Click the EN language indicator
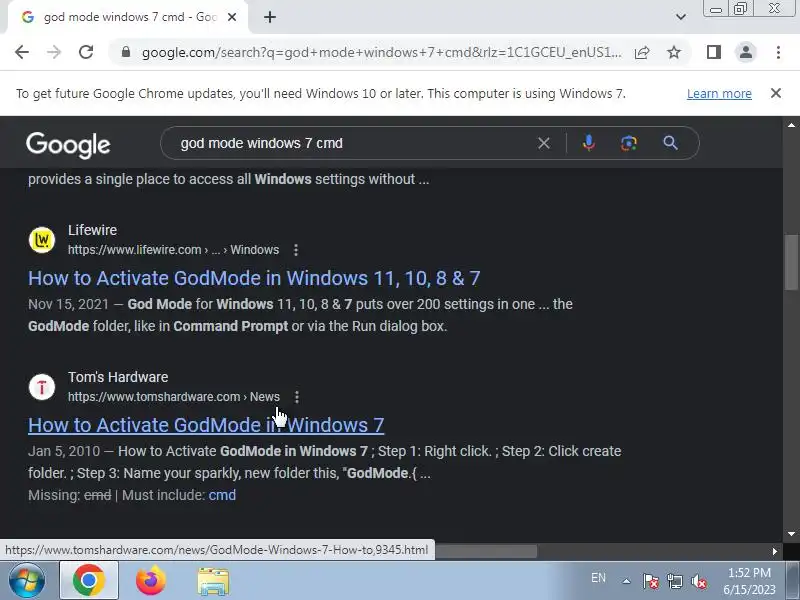 click(598, 578)
